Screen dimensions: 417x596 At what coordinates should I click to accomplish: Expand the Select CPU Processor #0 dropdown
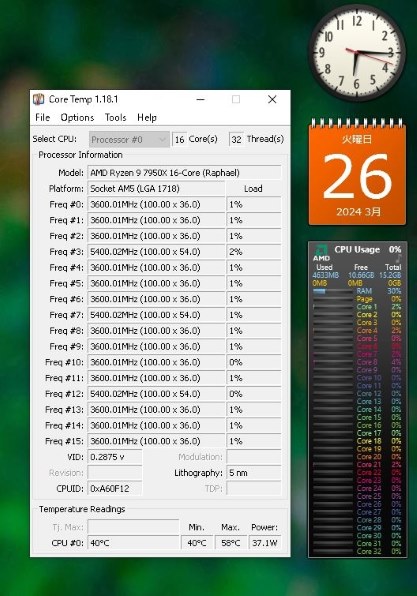(x=128, y=139)
